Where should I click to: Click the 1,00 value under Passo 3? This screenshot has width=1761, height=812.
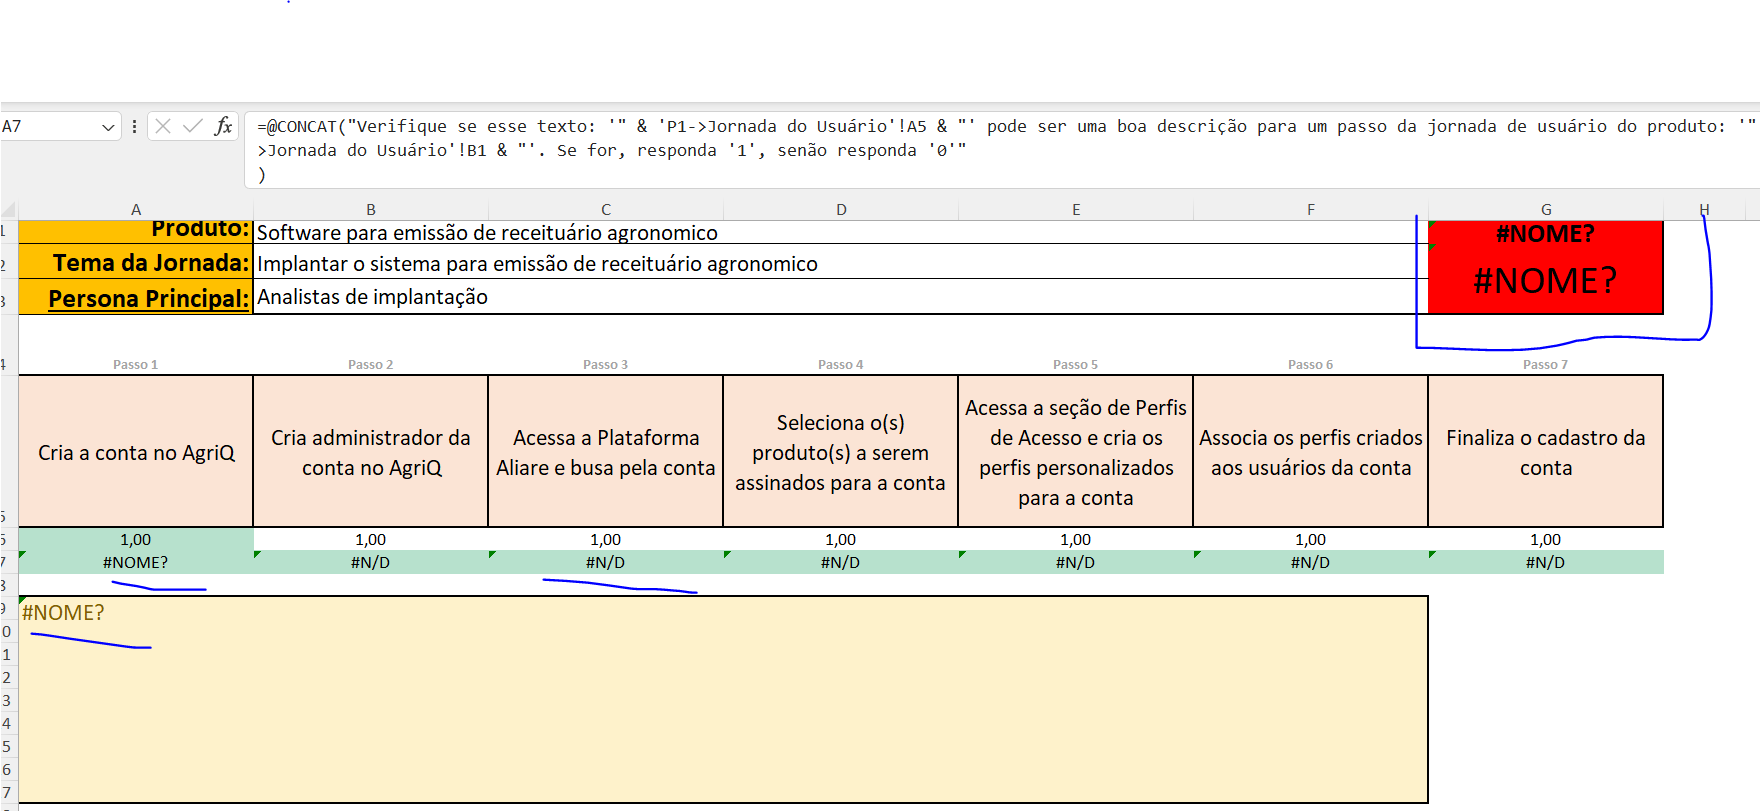click(606, 539)
